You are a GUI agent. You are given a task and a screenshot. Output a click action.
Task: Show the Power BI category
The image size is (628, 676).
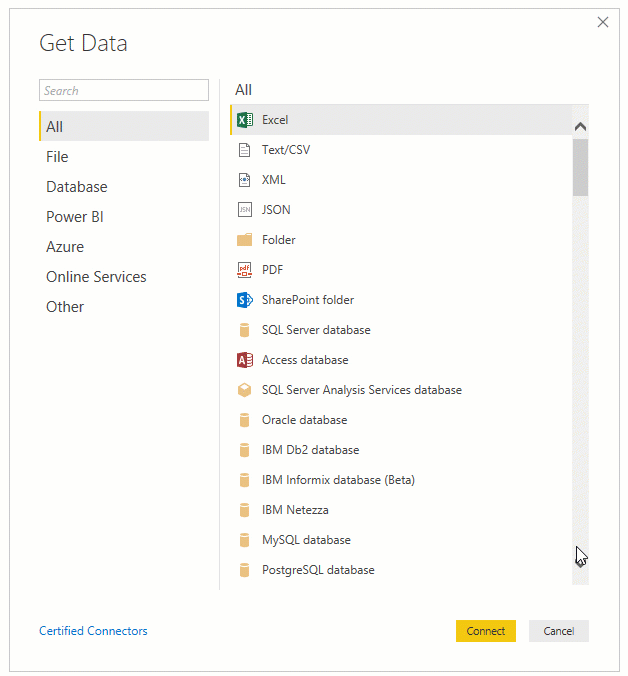(x=74, y=217)
